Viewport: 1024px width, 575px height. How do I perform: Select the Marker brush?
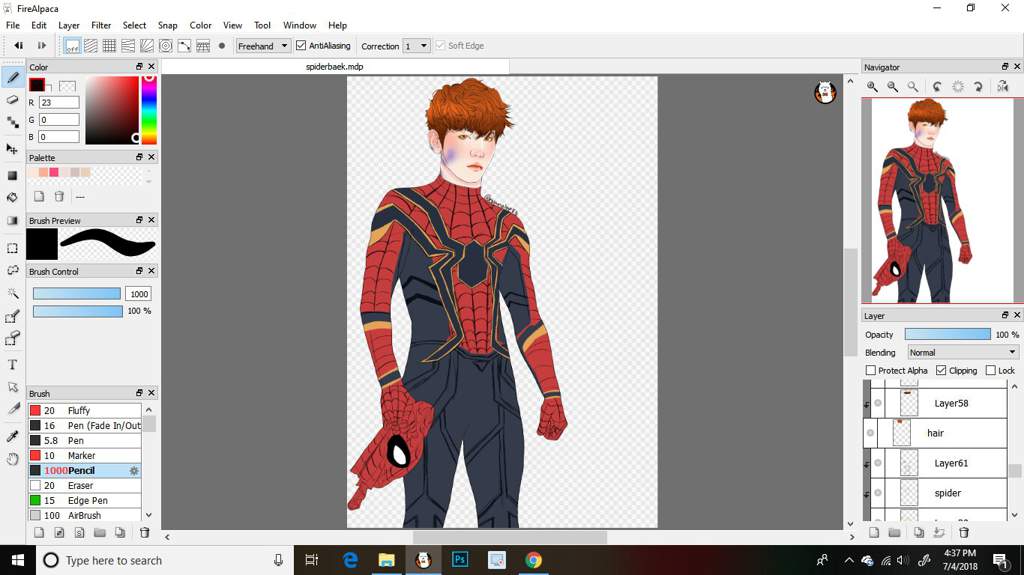pos(84,455)
